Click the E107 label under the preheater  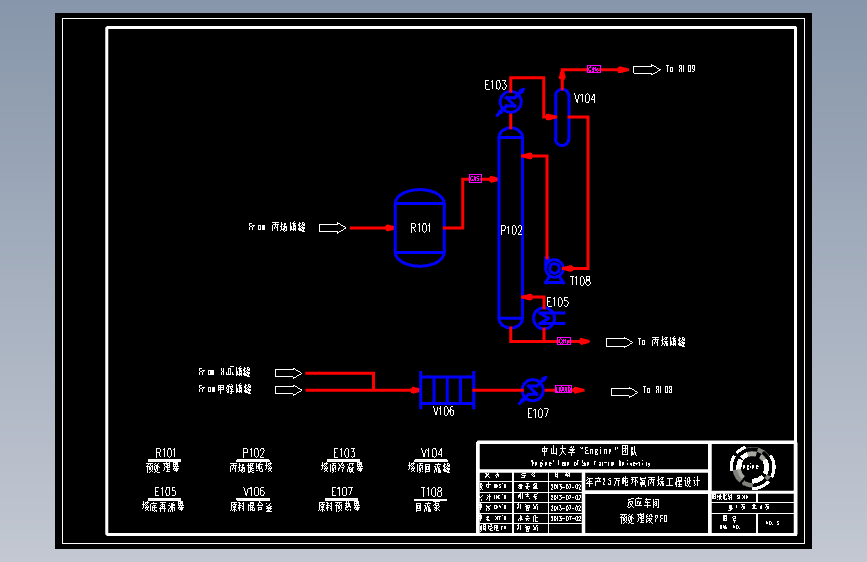tap(538, 413)
